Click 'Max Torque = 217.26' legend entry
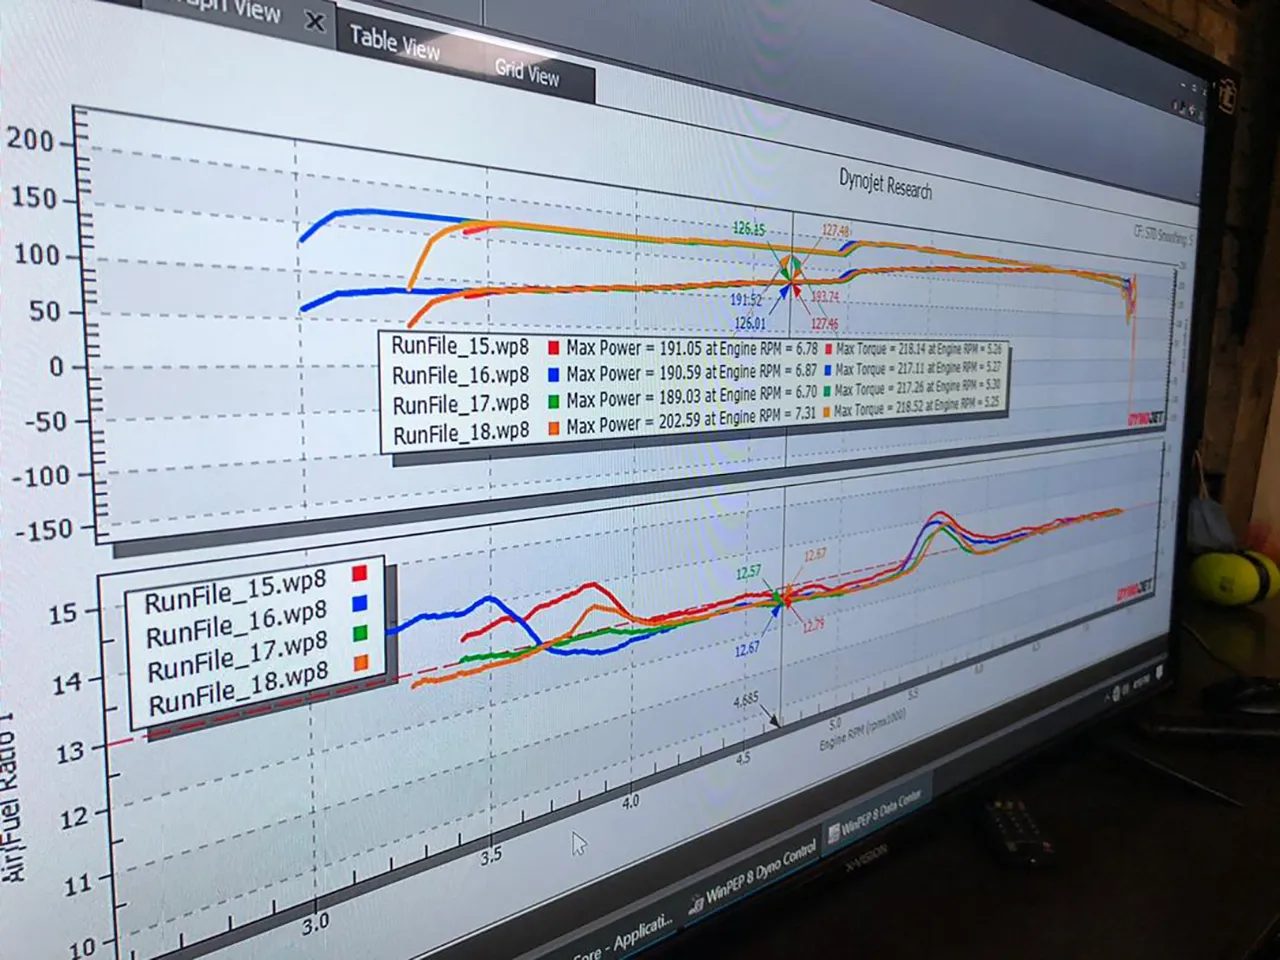 (x=917, y=388)
